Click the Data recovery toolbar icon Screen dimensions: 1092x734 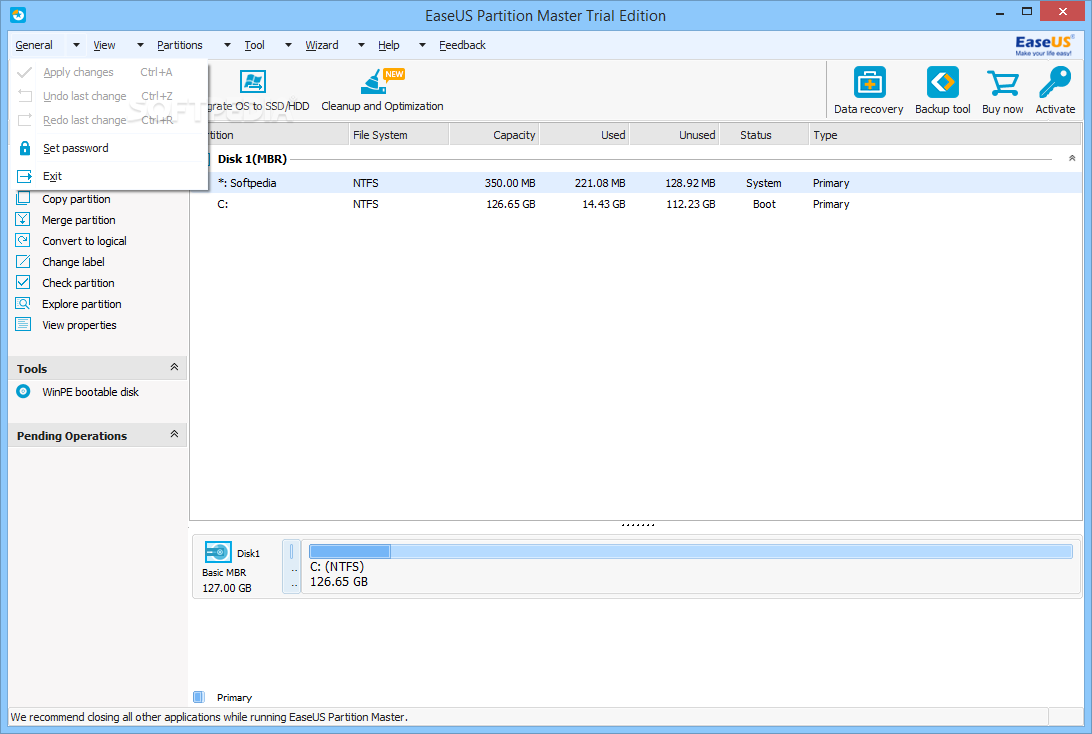(x=868, y=82)
